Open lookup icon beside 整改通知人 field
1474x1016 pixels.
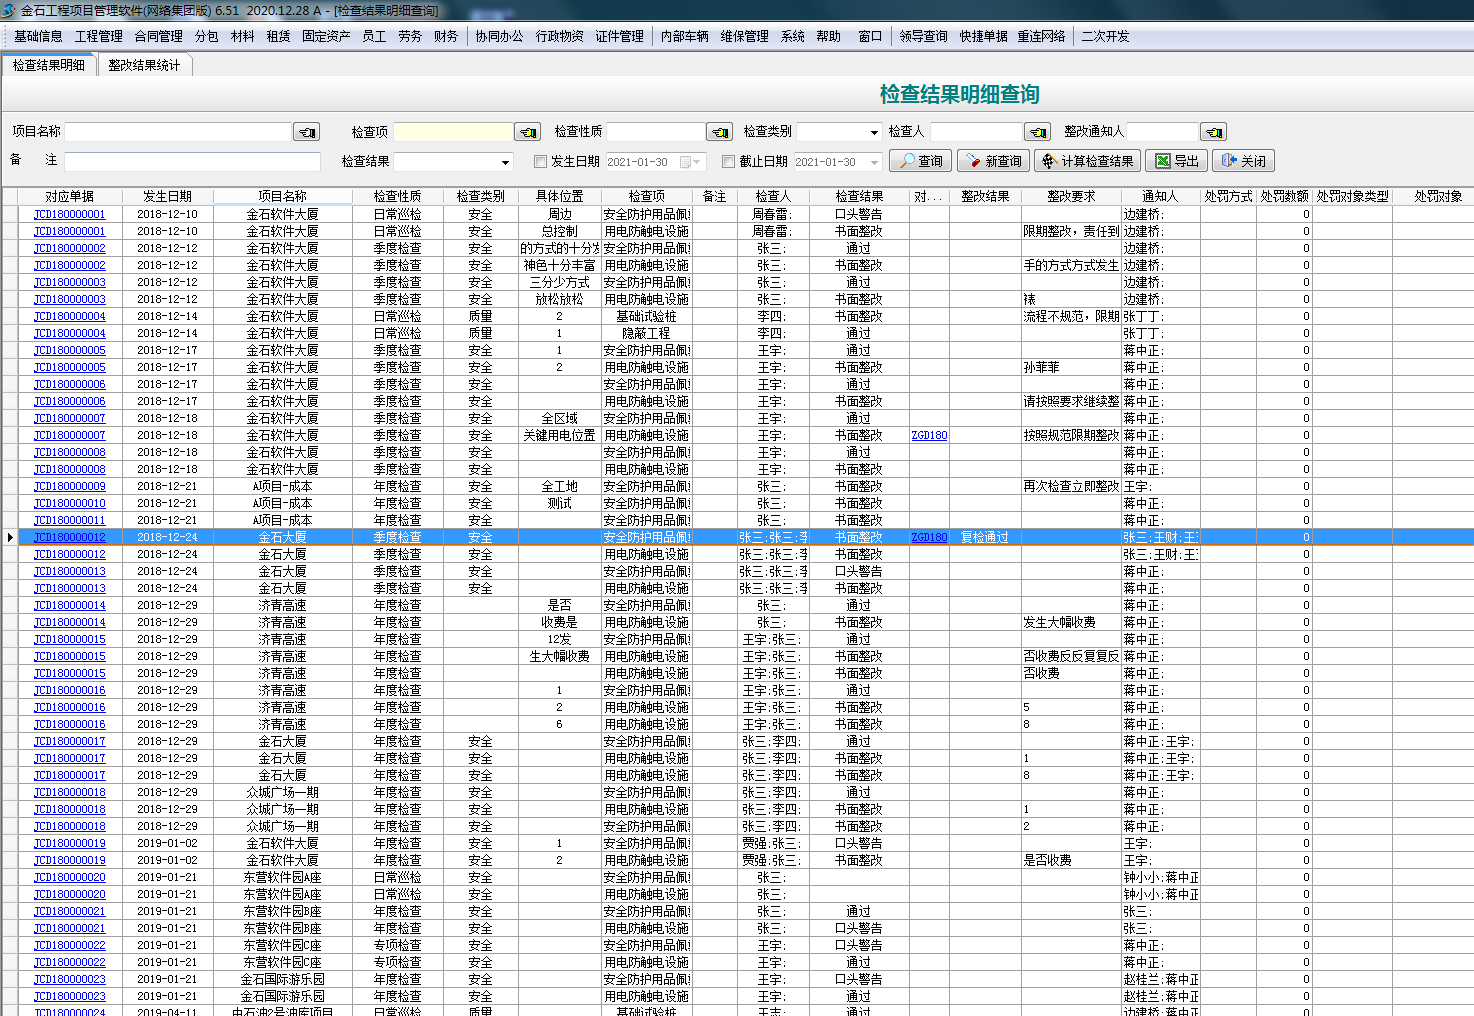pyautogui.click(x=1213, y=132)
